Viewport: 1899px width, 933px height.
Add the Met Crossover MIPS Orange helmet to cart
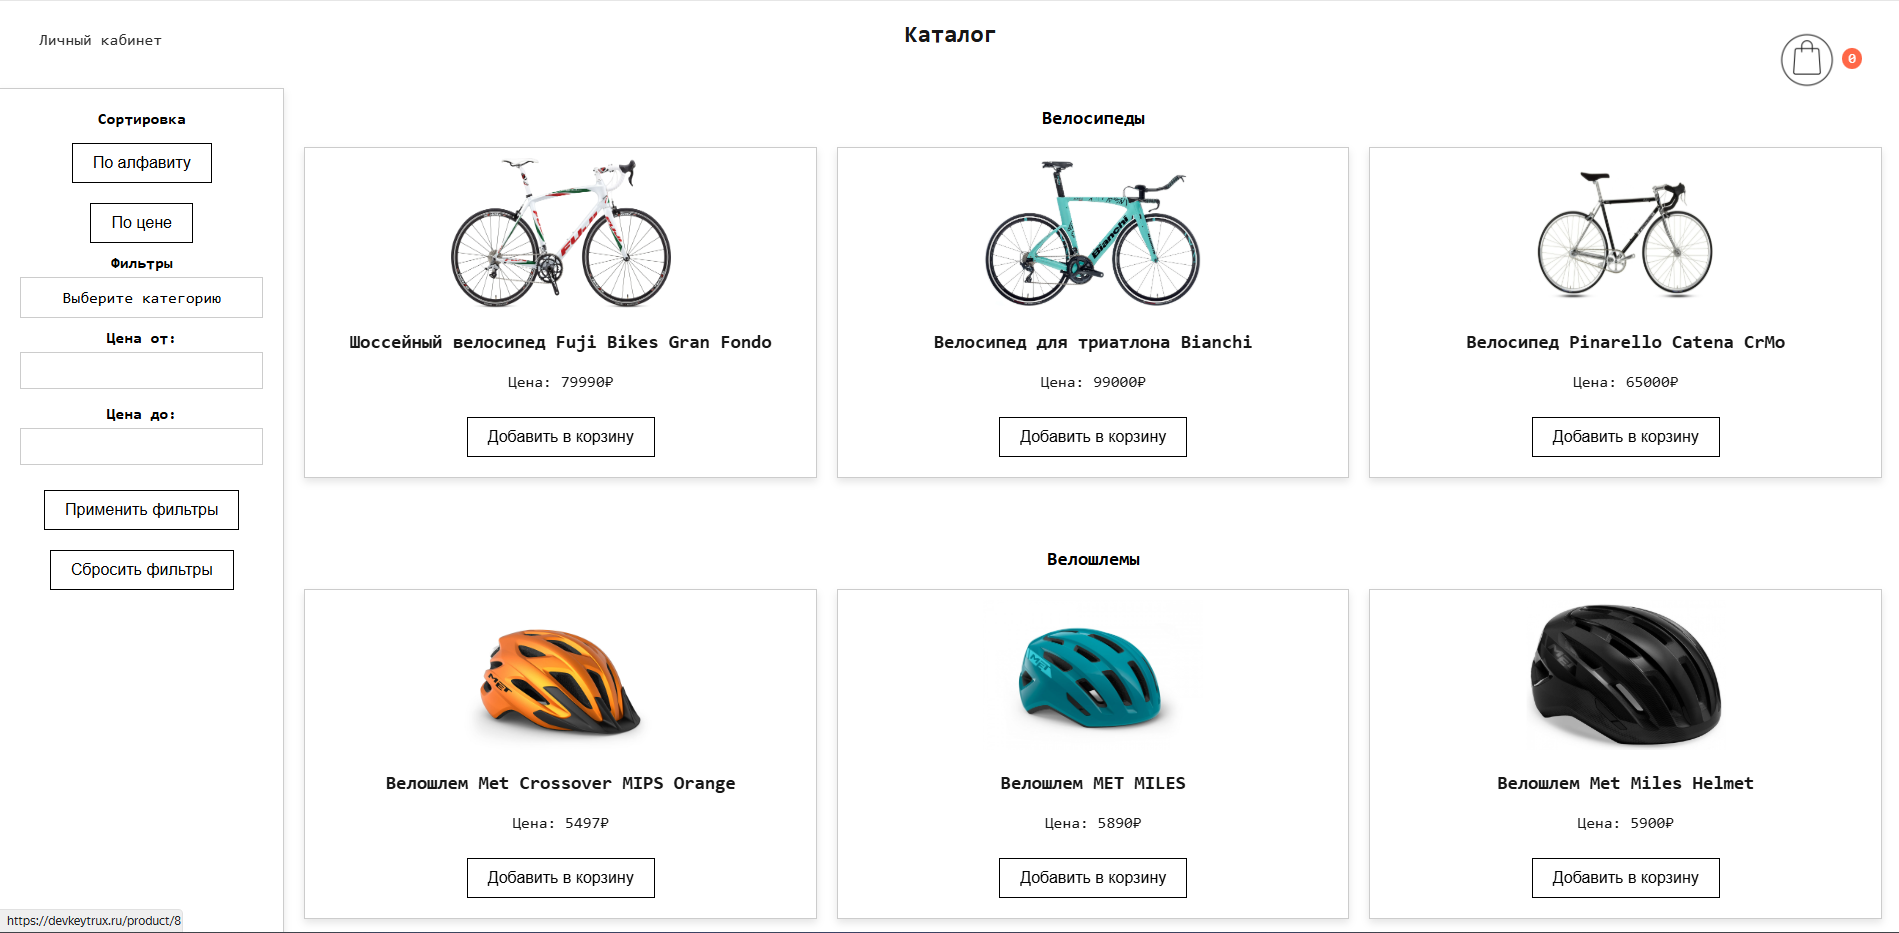click(560, 878)
